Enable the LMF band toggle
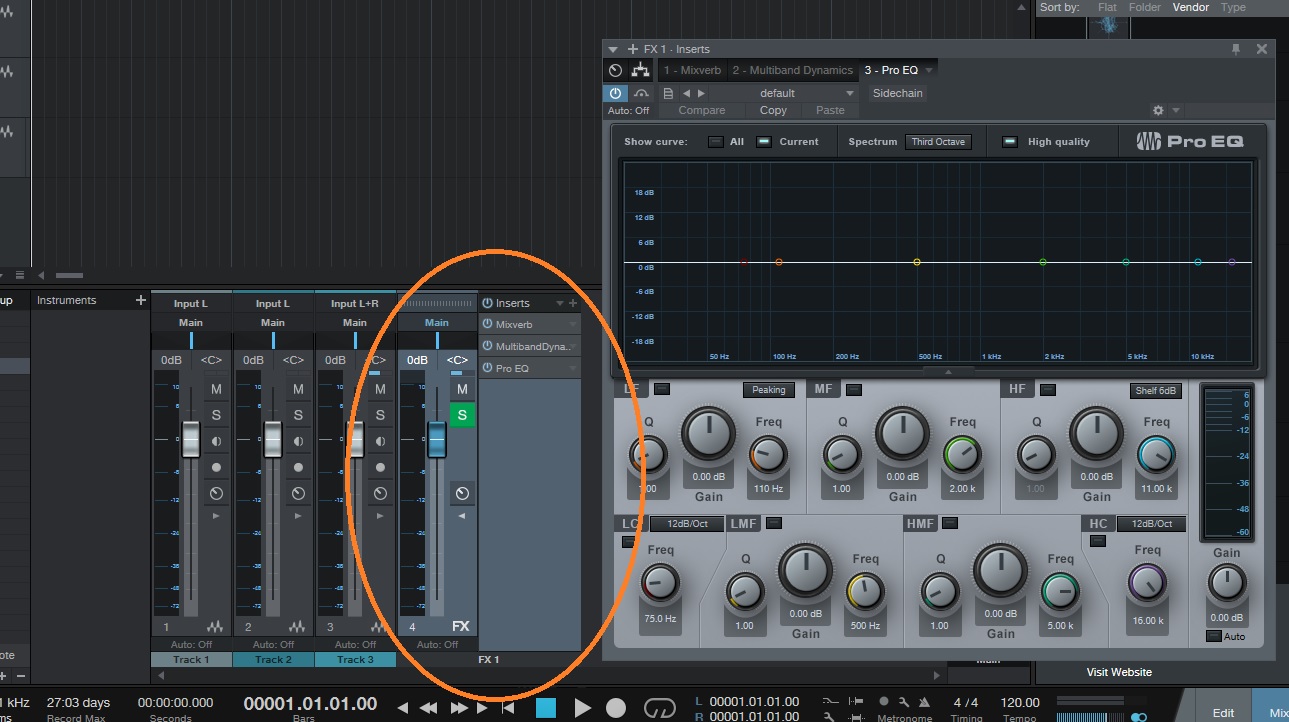Screen dimensions: 1289x722 [x=774, y=523]
